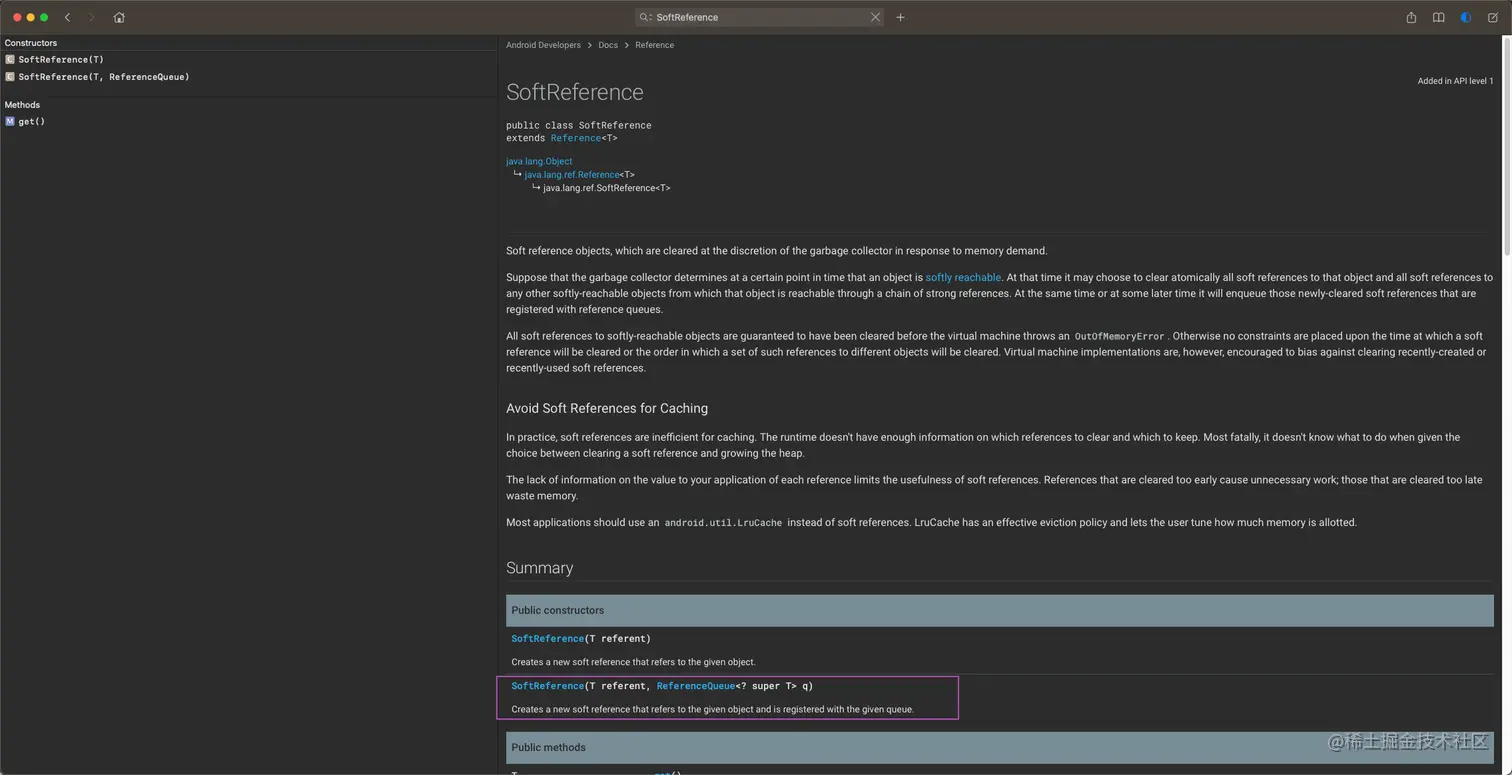
Task: Open SoftReference(T referent, ReferenceQueue) constructor link
Action: tap(547, 687)
